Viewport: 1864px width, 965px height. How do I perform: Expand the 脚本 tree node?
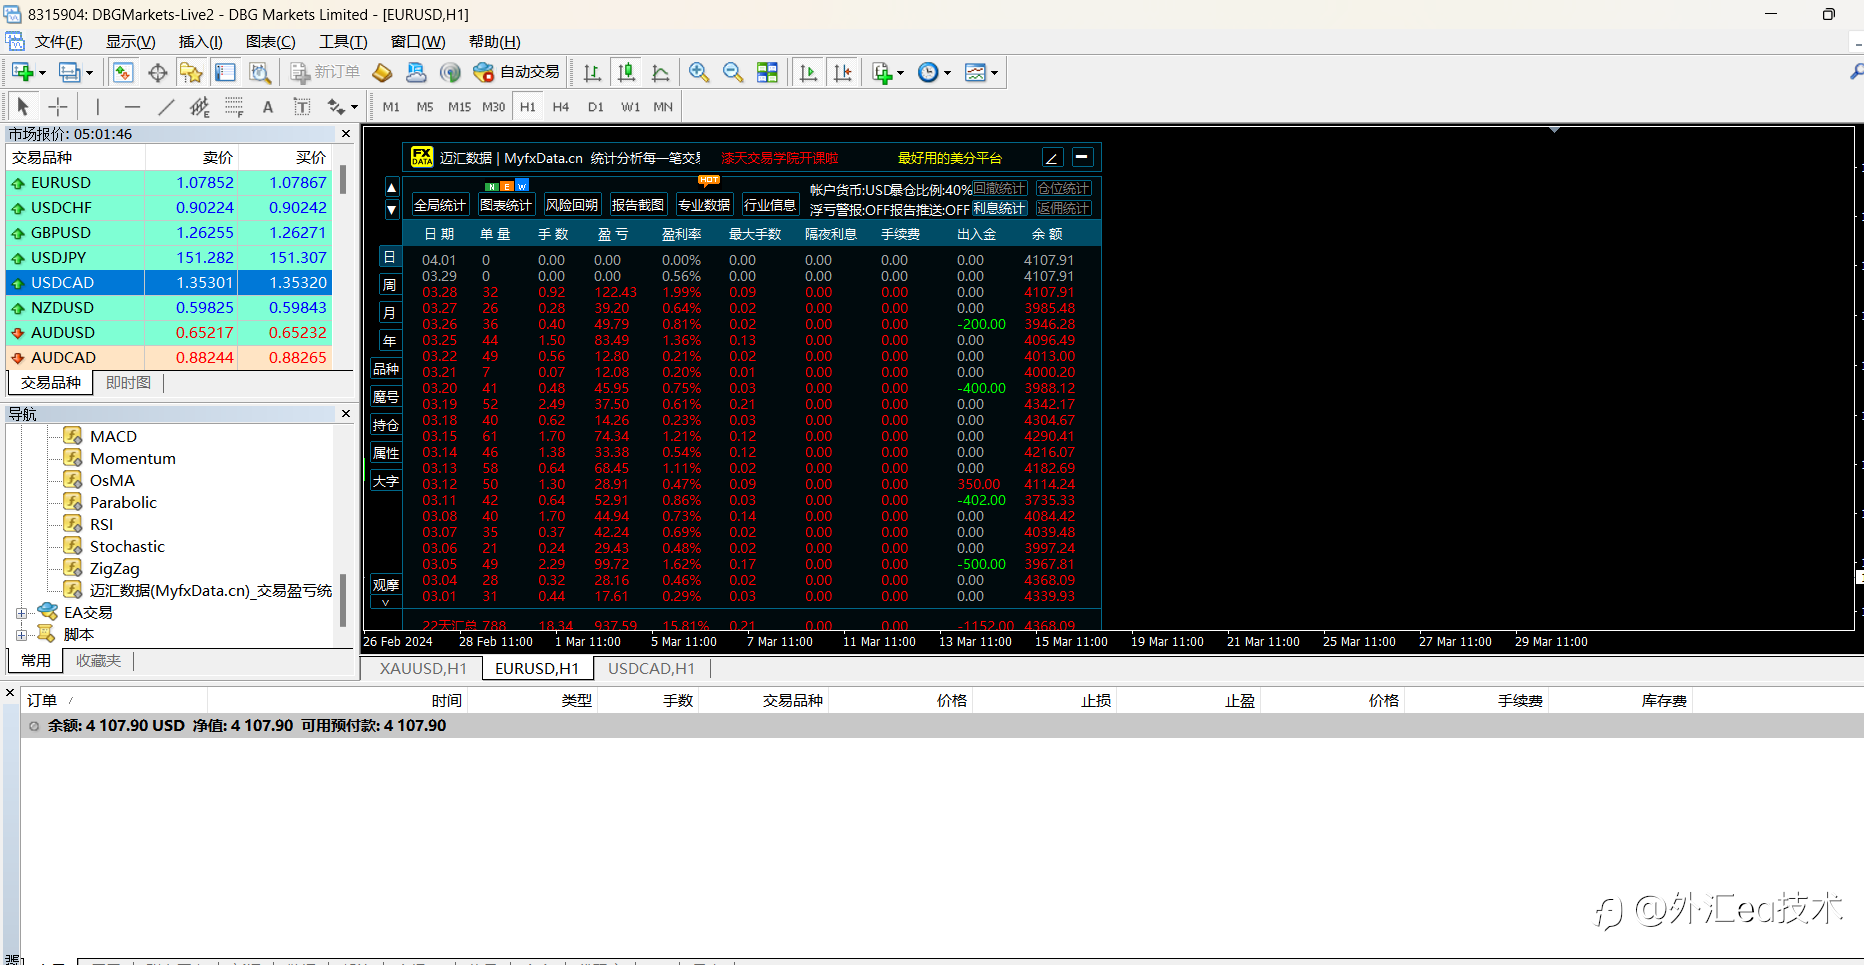(x=21, y=635)
